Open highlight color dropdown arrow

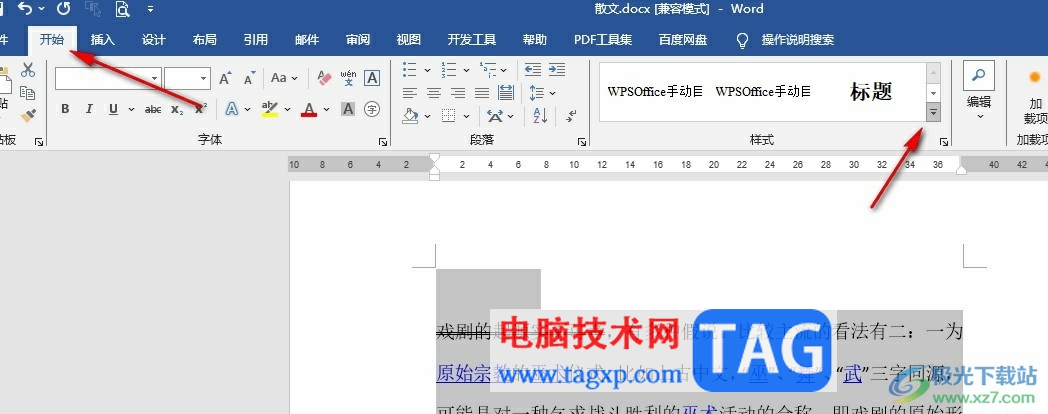(287, 109)
